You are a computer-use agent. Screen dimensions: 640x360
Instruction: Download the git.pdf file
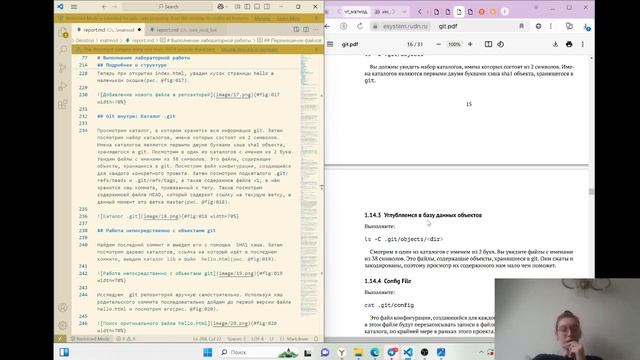pyautogui.click(x=555, y=44)
